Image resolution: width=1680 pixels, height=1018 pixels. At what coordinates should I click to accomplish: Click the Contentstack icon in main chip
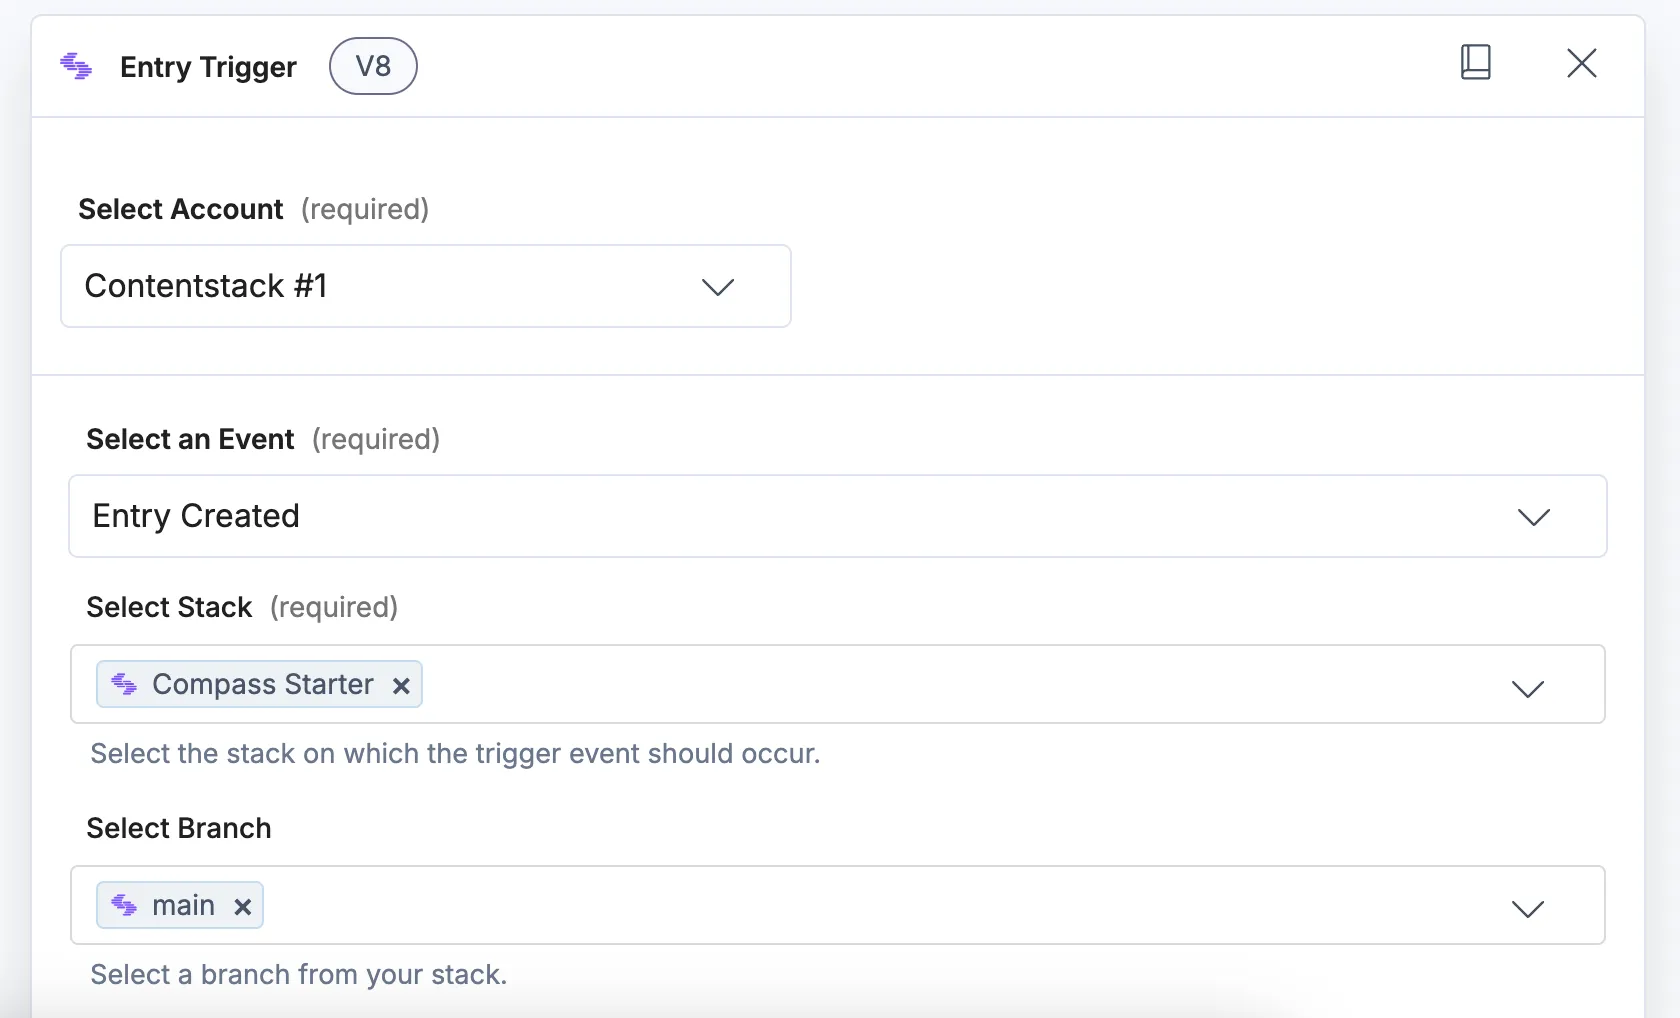coord(124,905)
